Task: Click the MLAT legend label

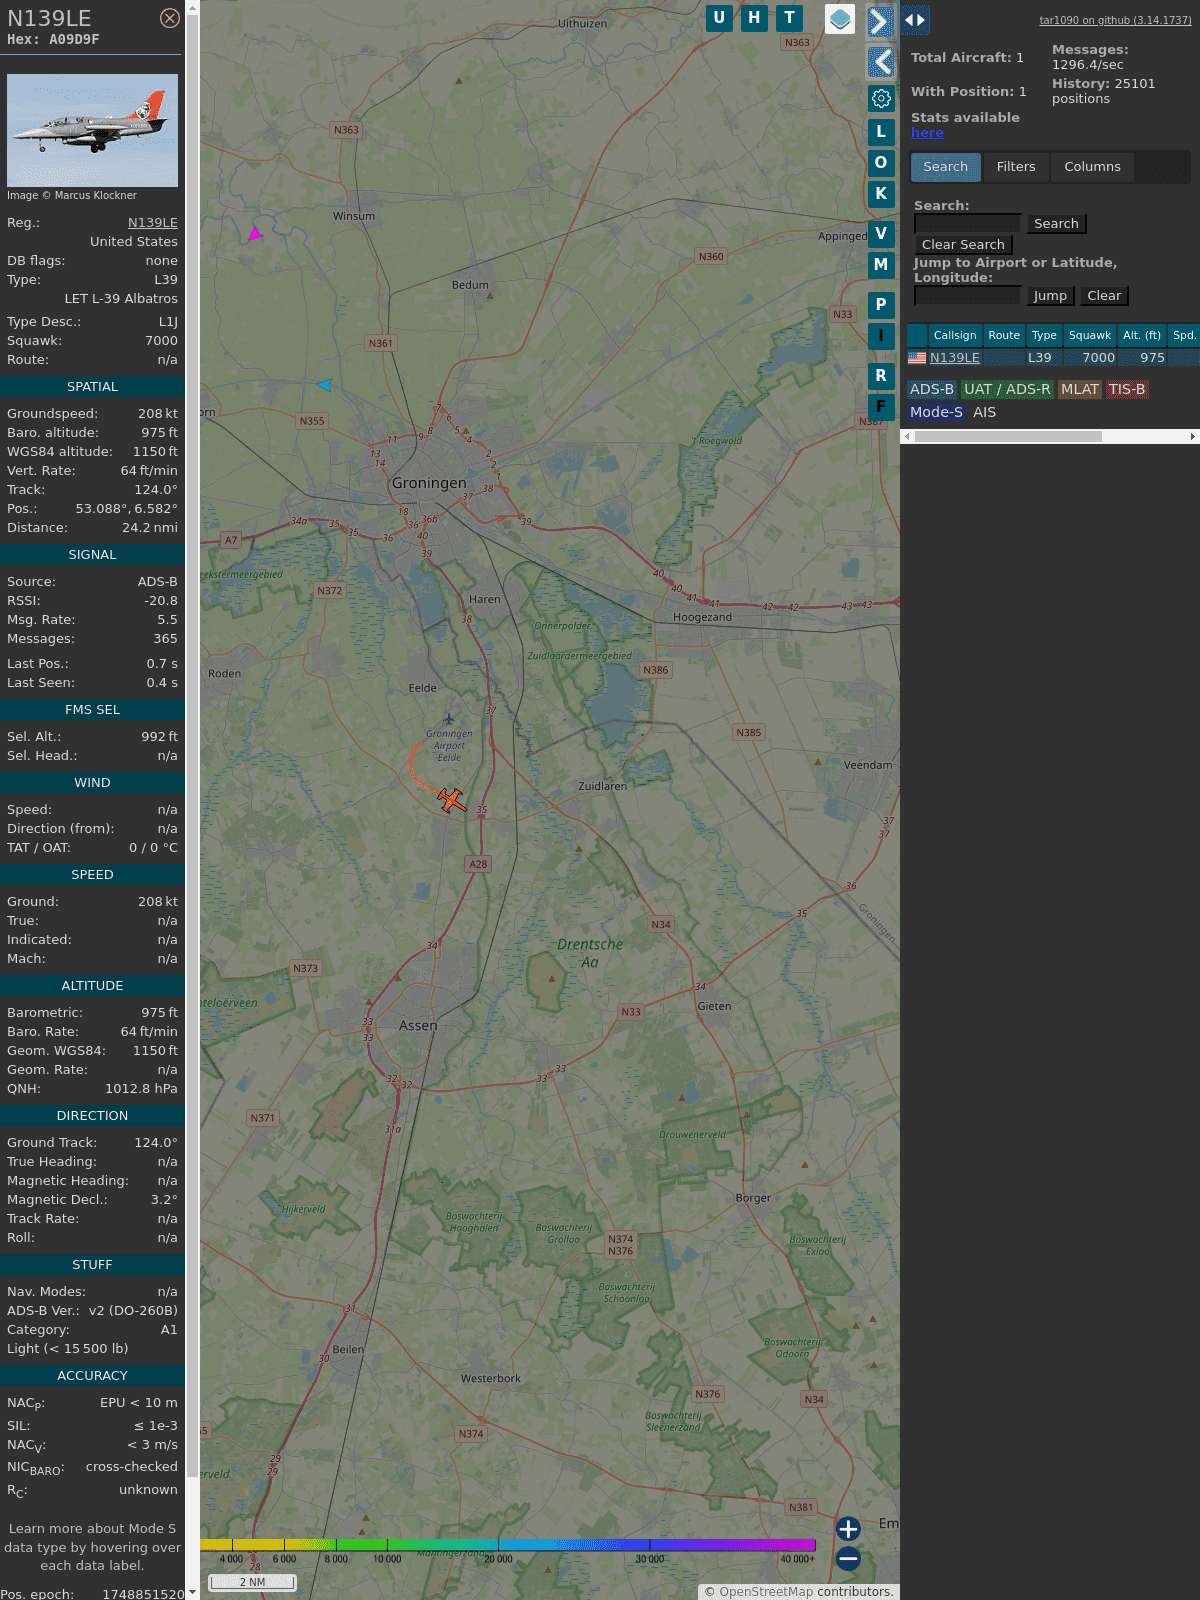Action: (x=1080, y=390)
